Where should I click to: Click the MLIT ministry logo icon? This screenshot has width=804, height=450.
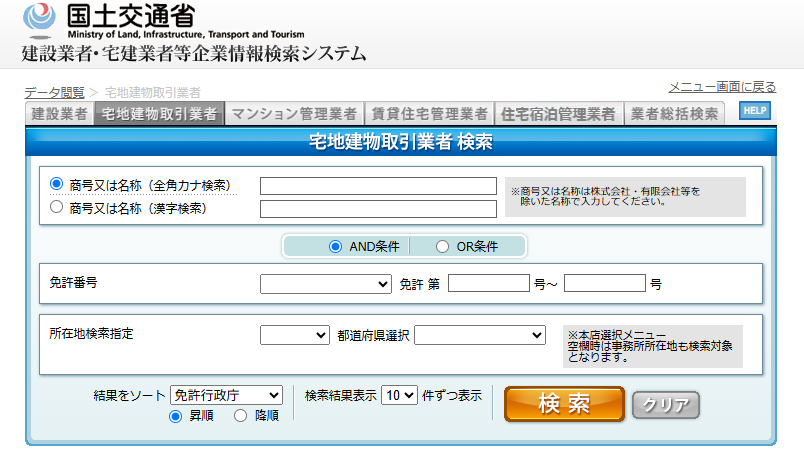pos(39,21)
